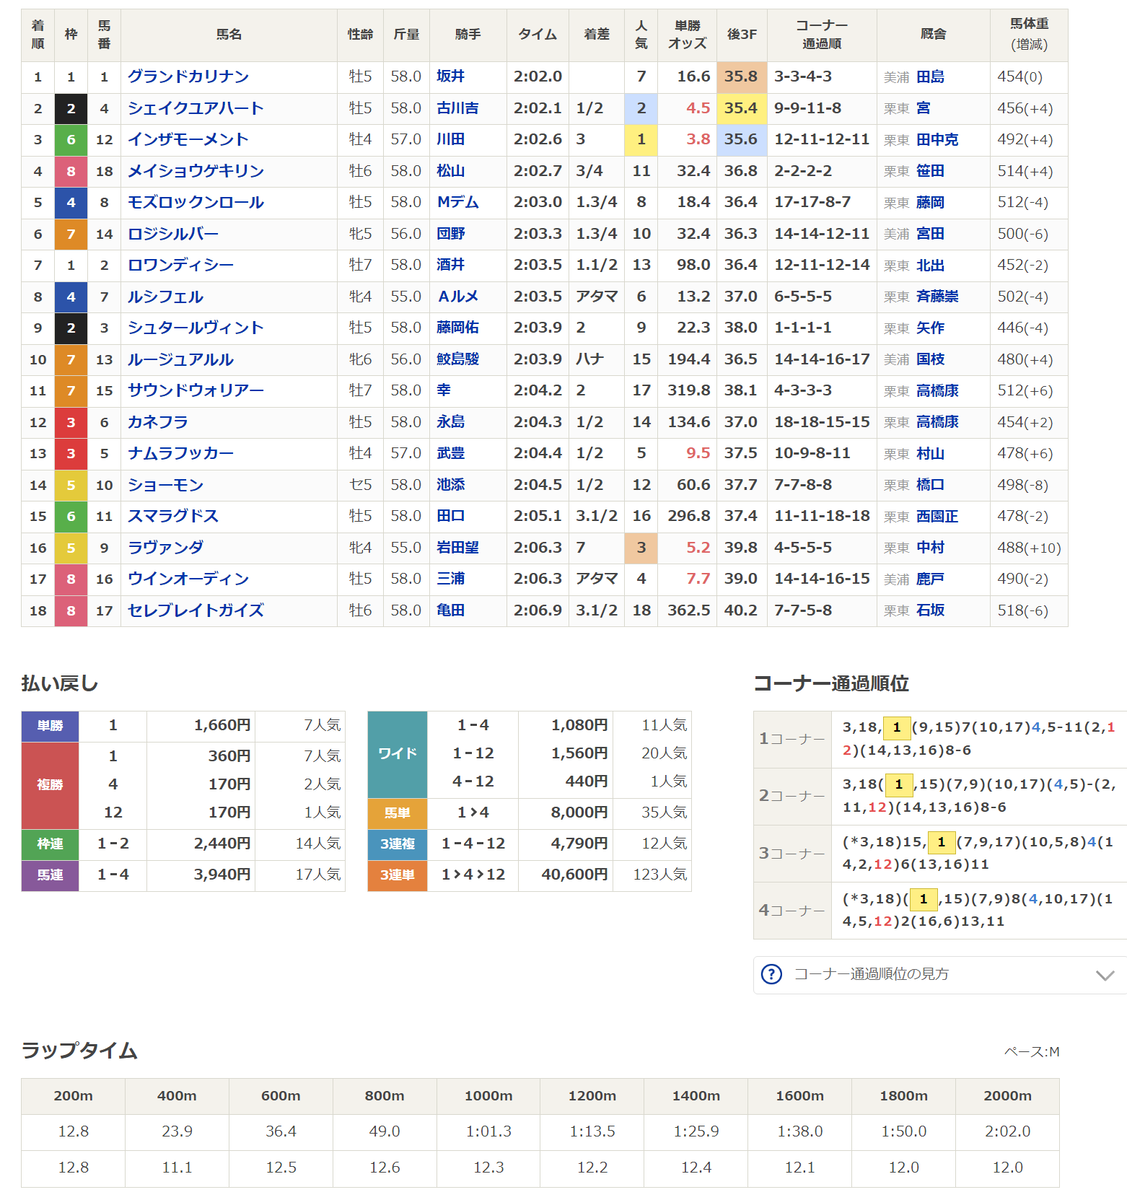Click the 単勝 payout label
Image resolution: width=1127 pixels, height=1200 pixels.
pyautogui.click(x=50, y=726)
